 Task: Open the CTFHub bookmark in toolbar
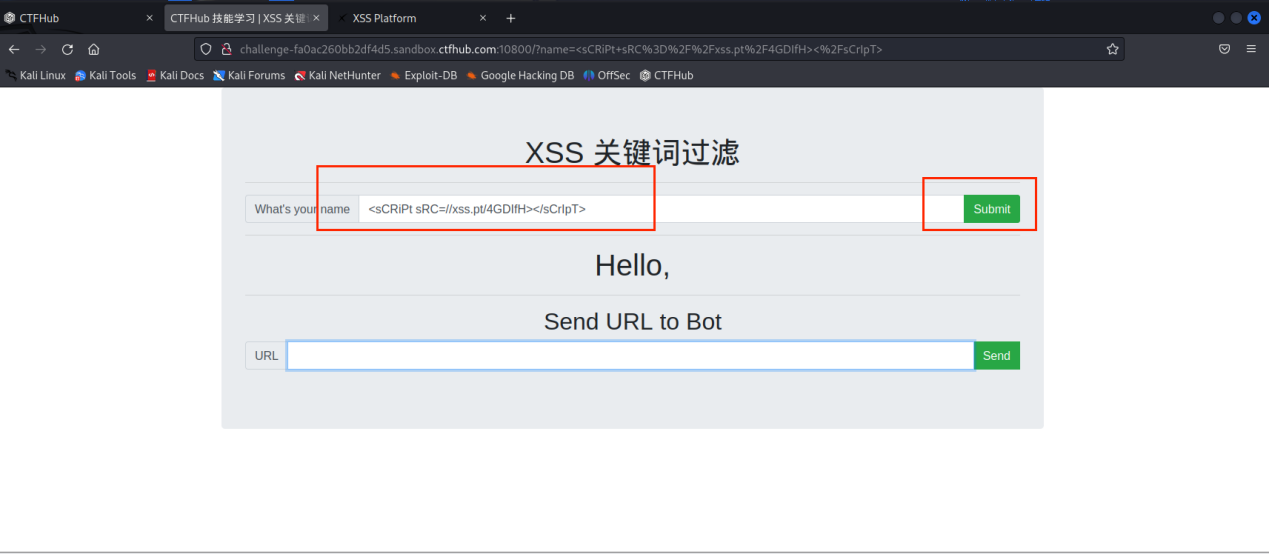click(666, 75)
